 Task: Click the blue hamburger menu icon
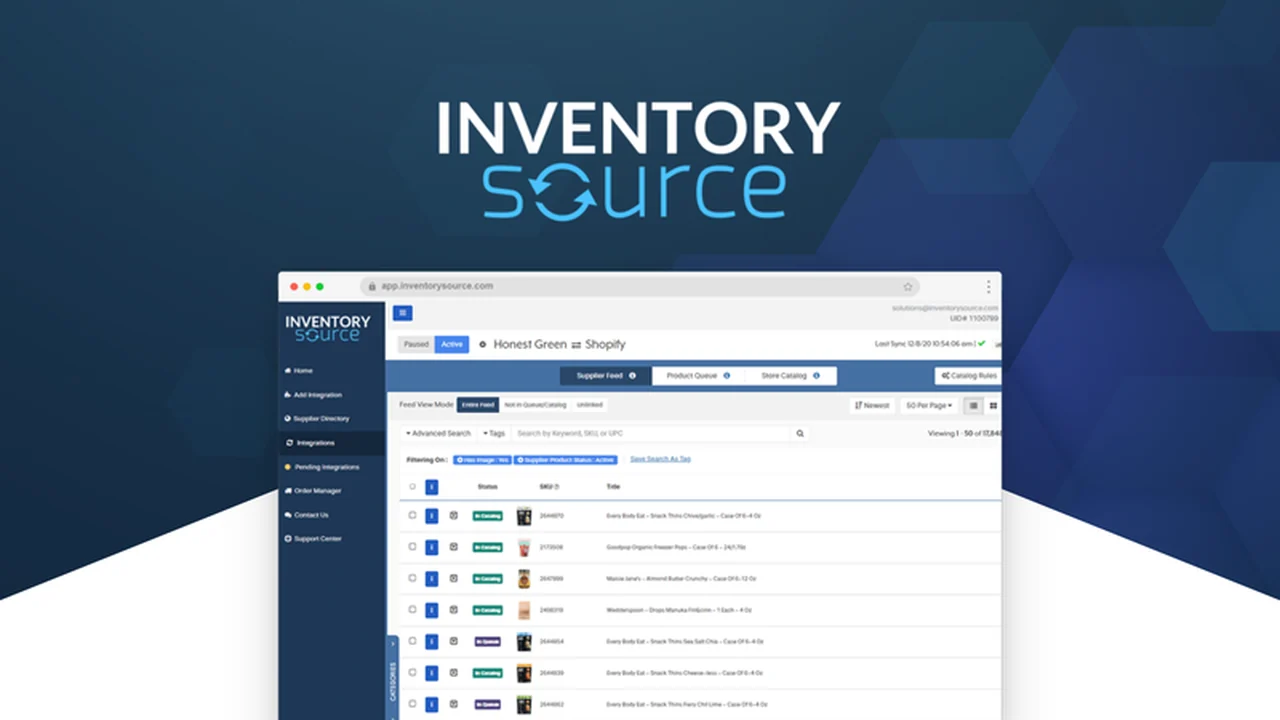tap(402, 313)
